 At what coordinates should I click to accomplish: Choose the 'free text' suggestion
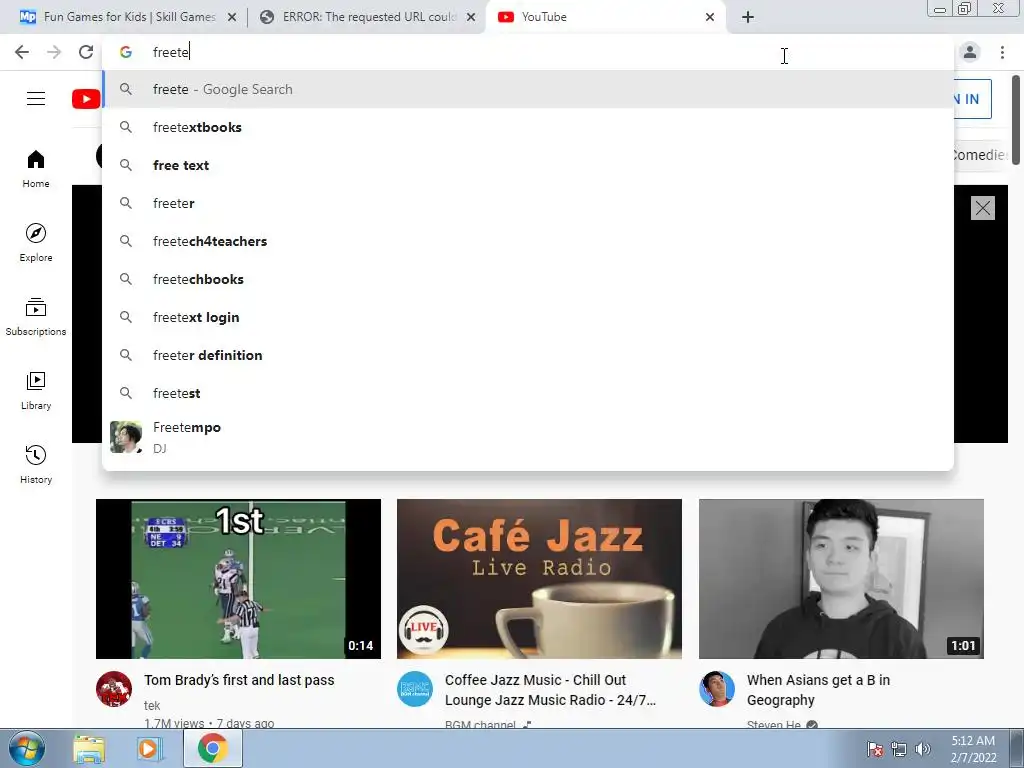pyautogui.click(x=528, y=165)
